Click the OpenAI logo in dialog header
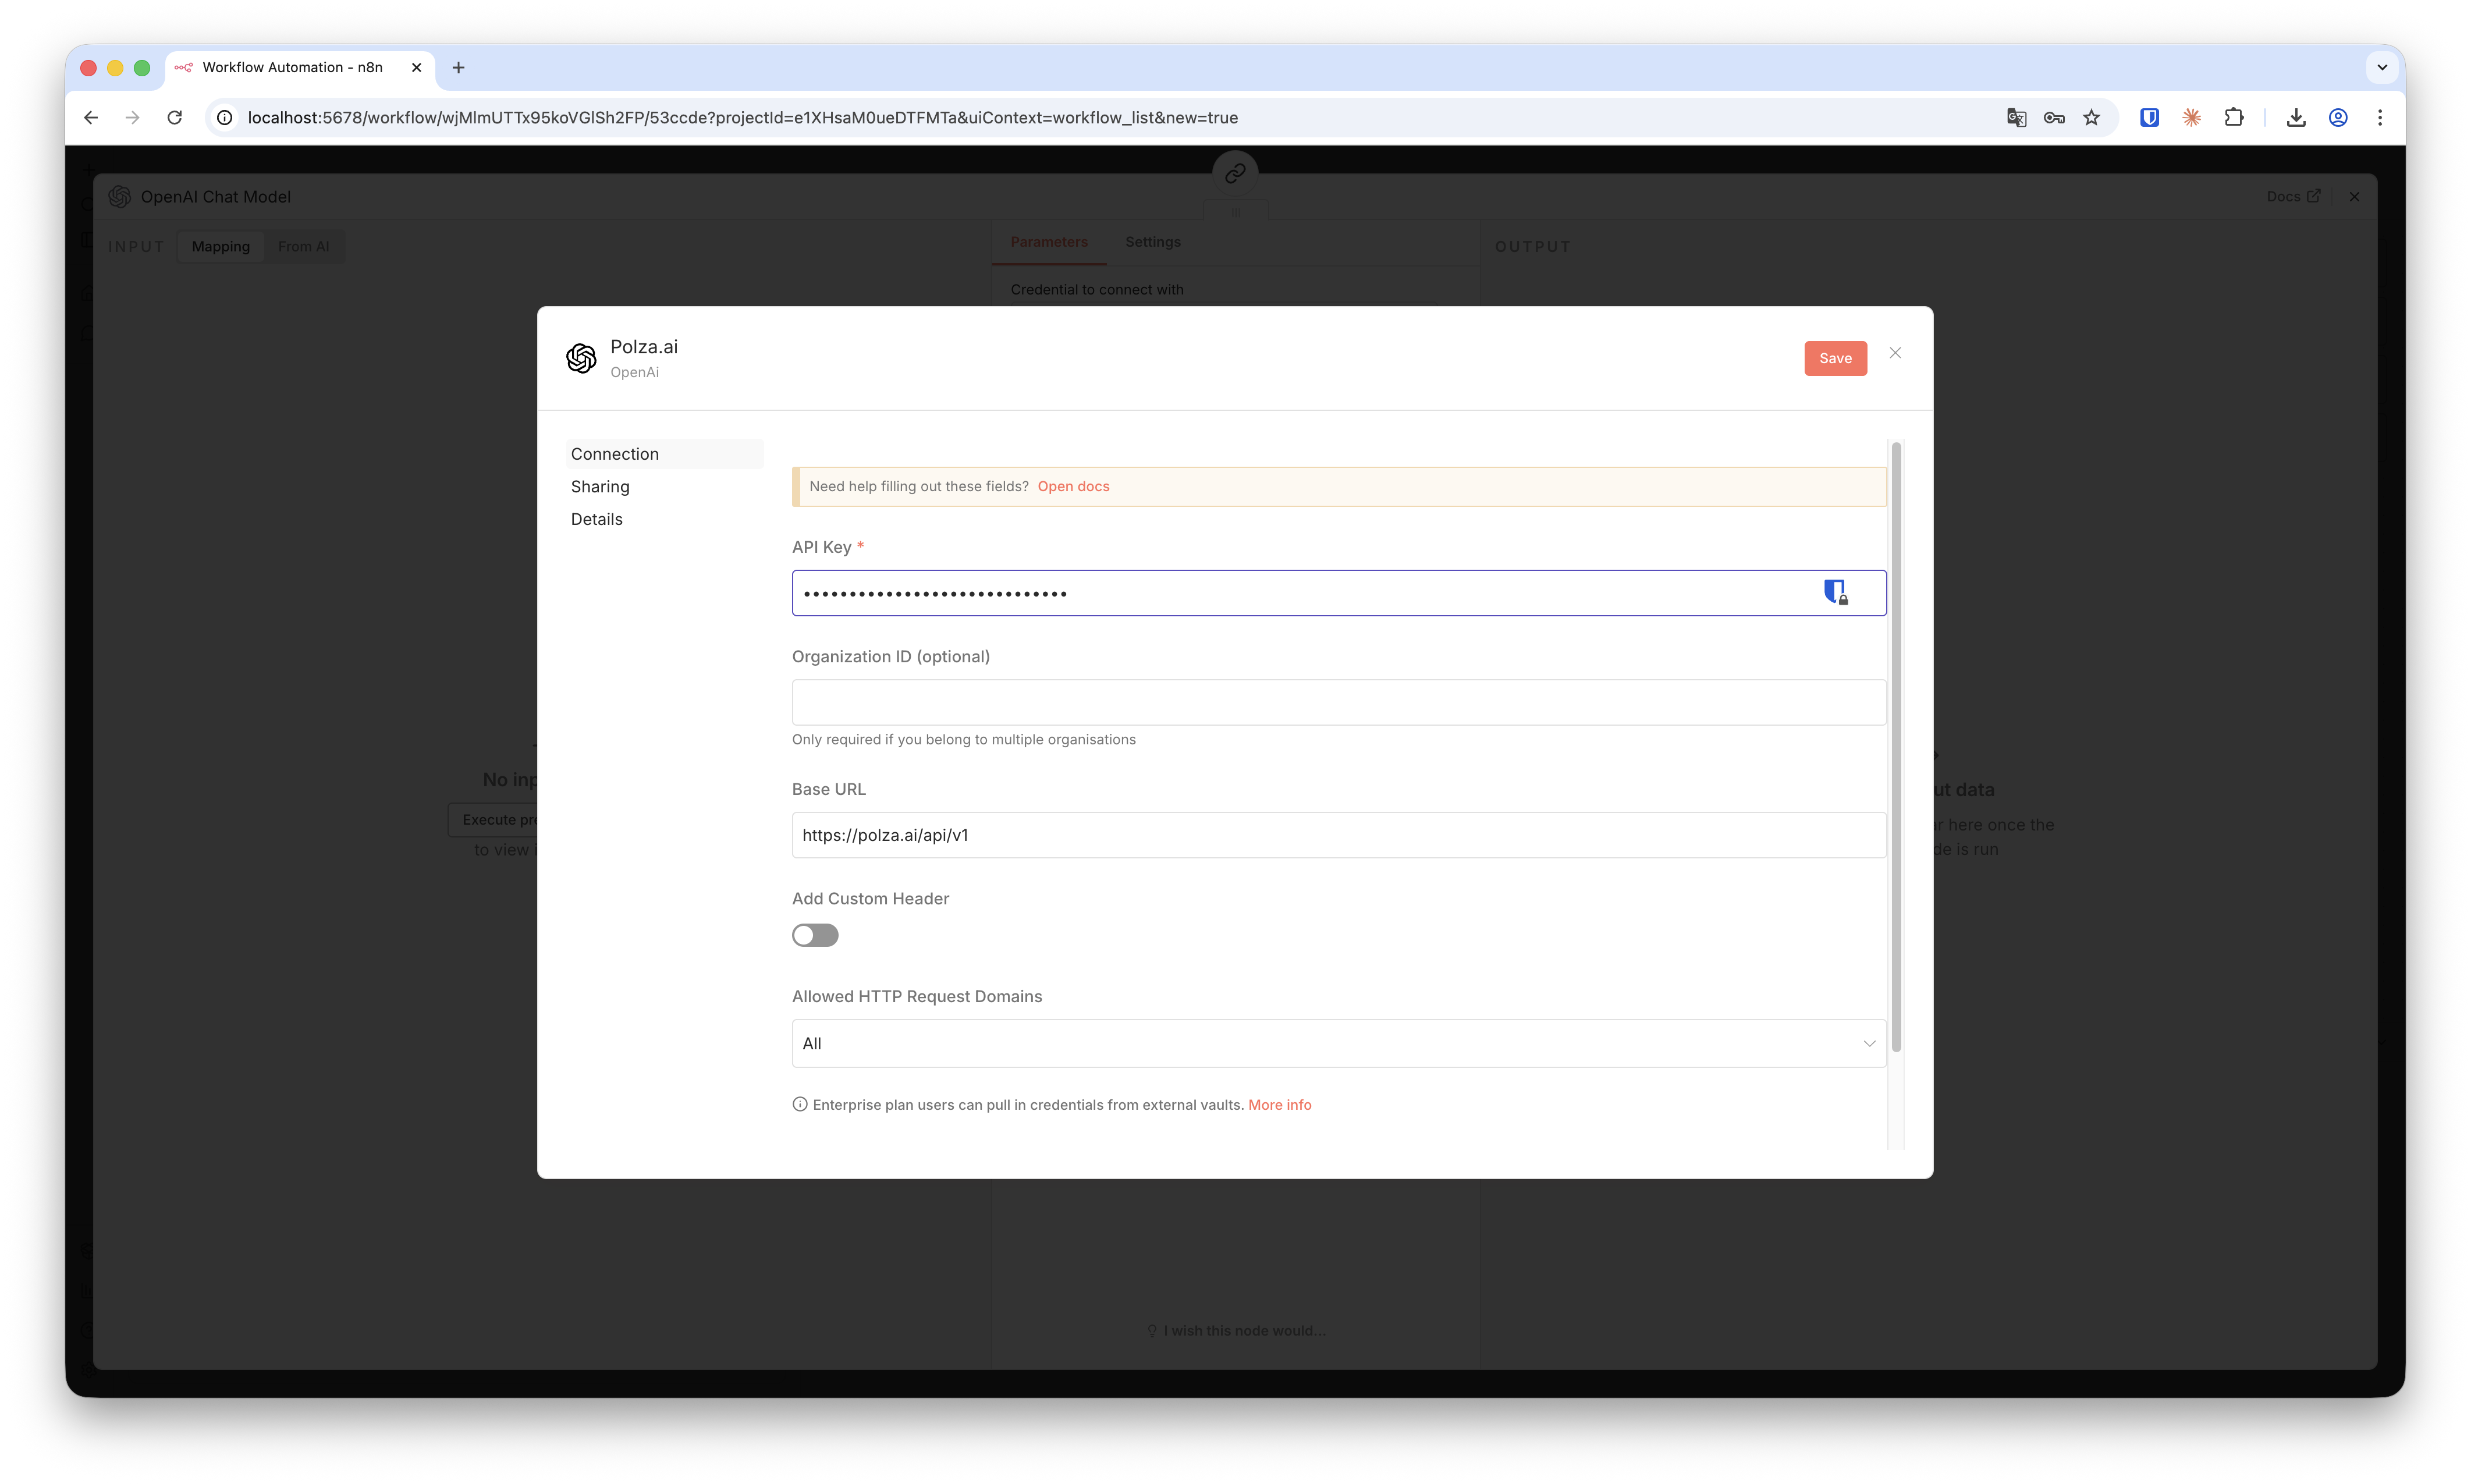 (x=581, y=358)
